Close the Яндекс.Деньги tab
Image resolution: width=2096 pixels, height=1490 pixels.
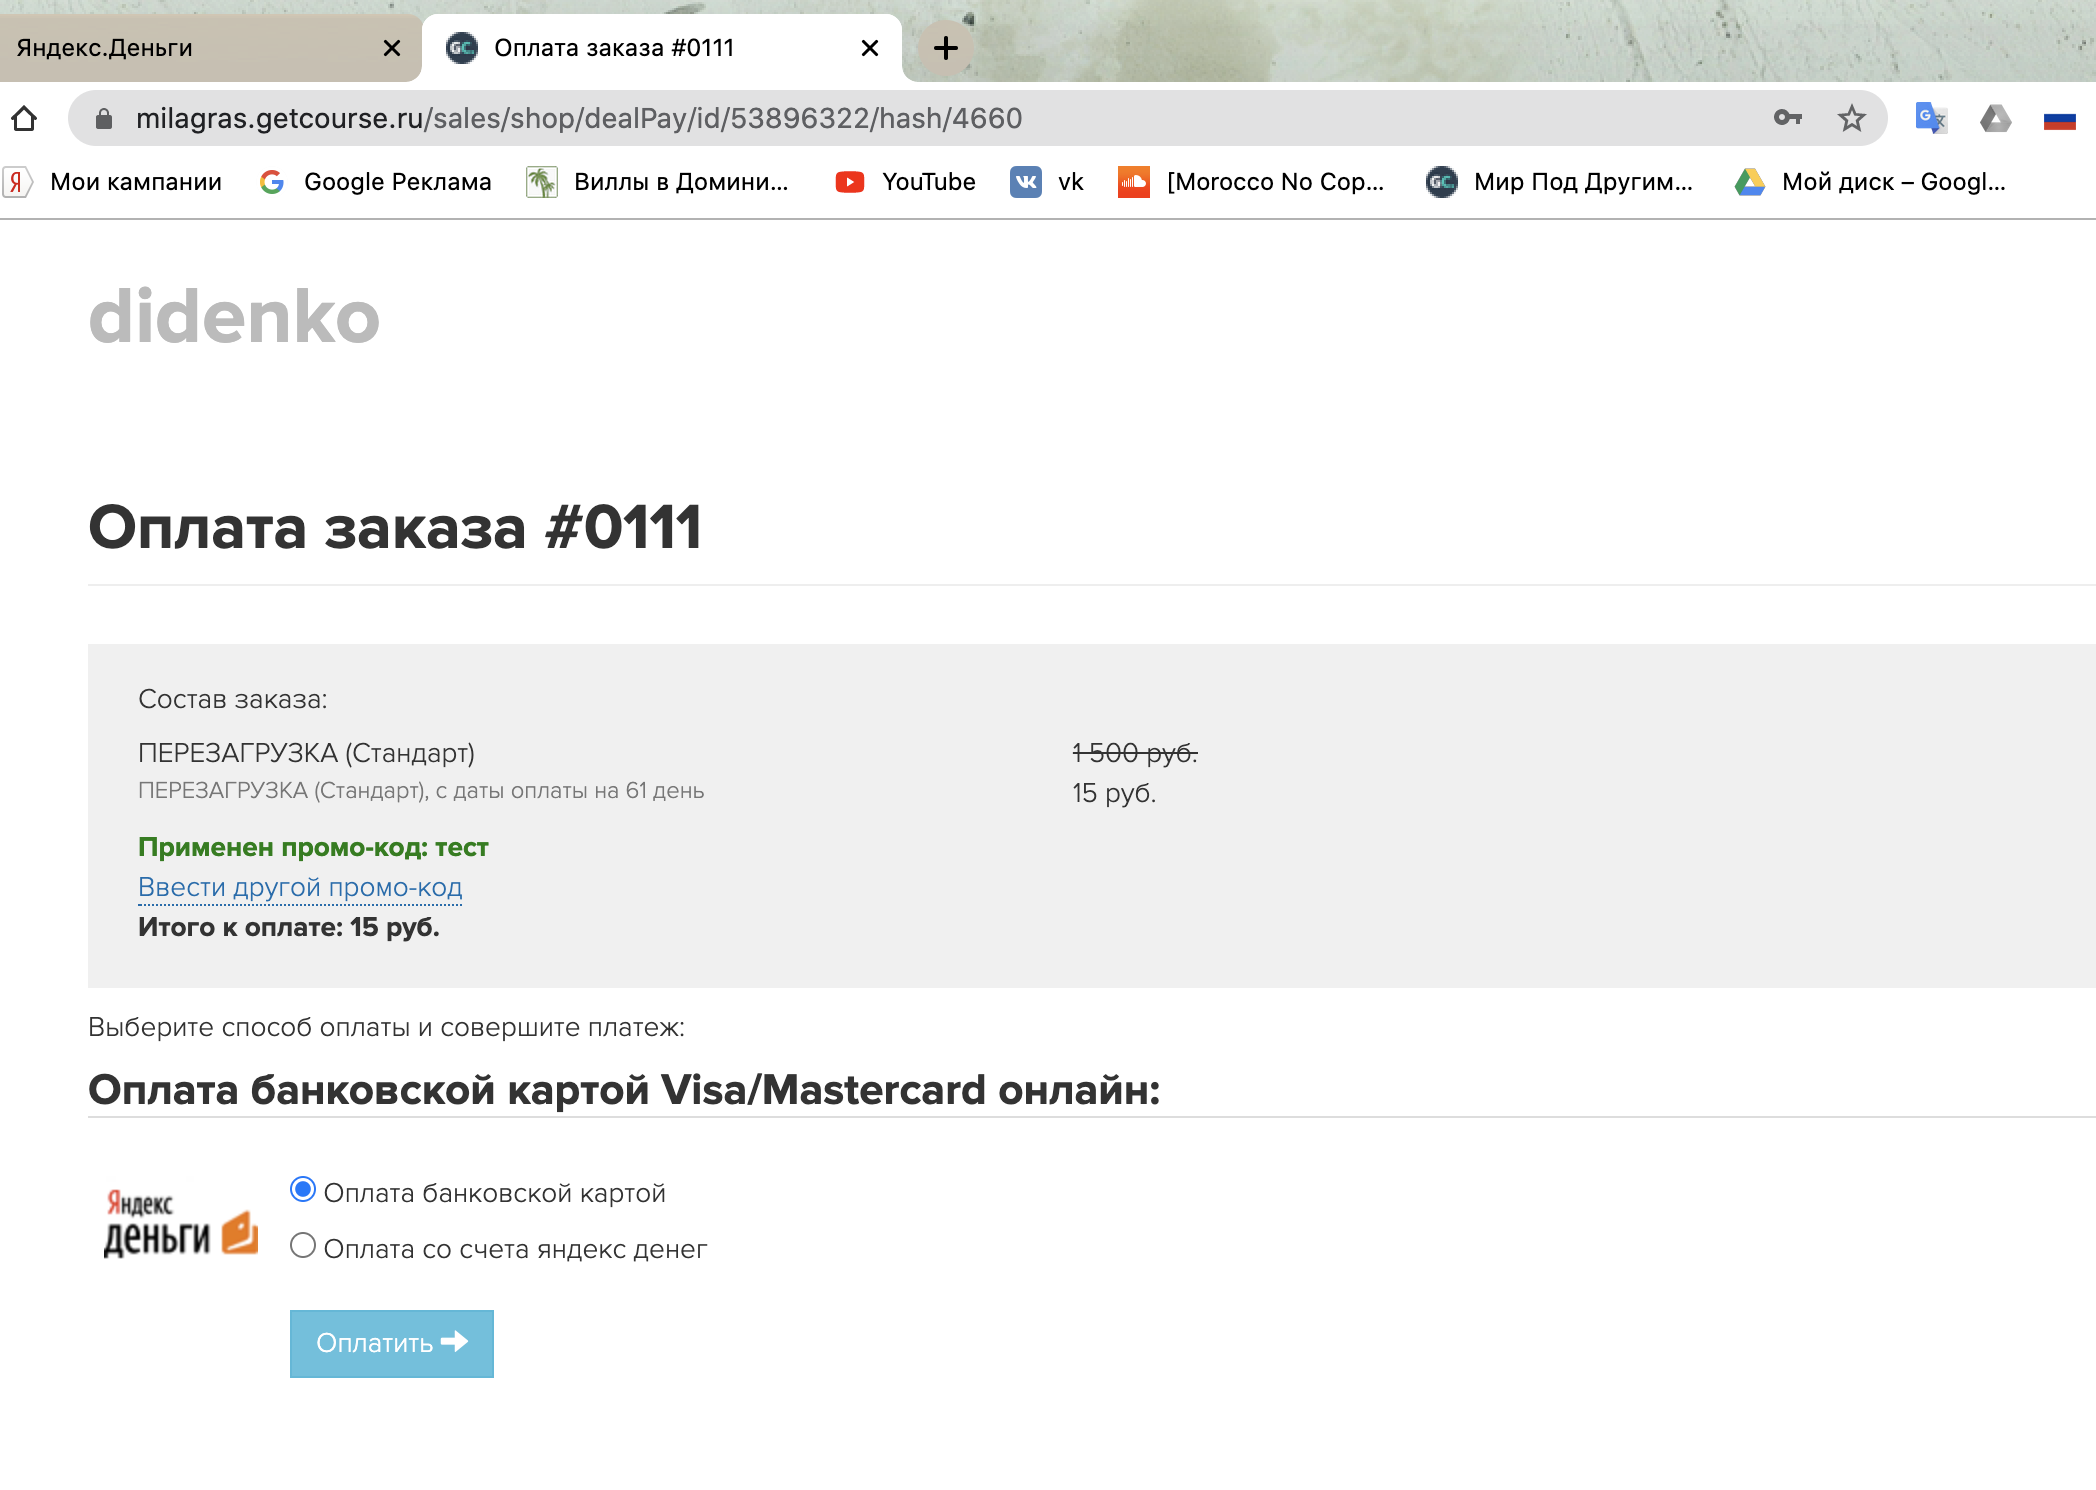point(392,48)
